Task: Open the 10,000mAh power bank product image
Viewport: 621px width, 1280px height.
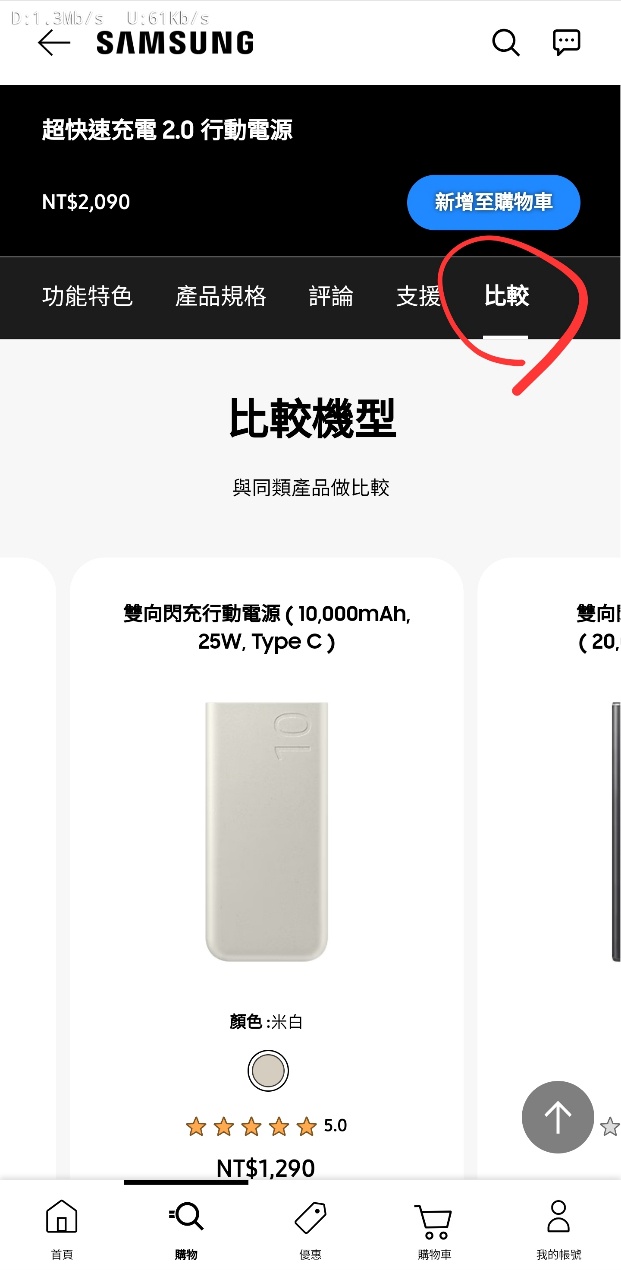Action: (267, 831)
